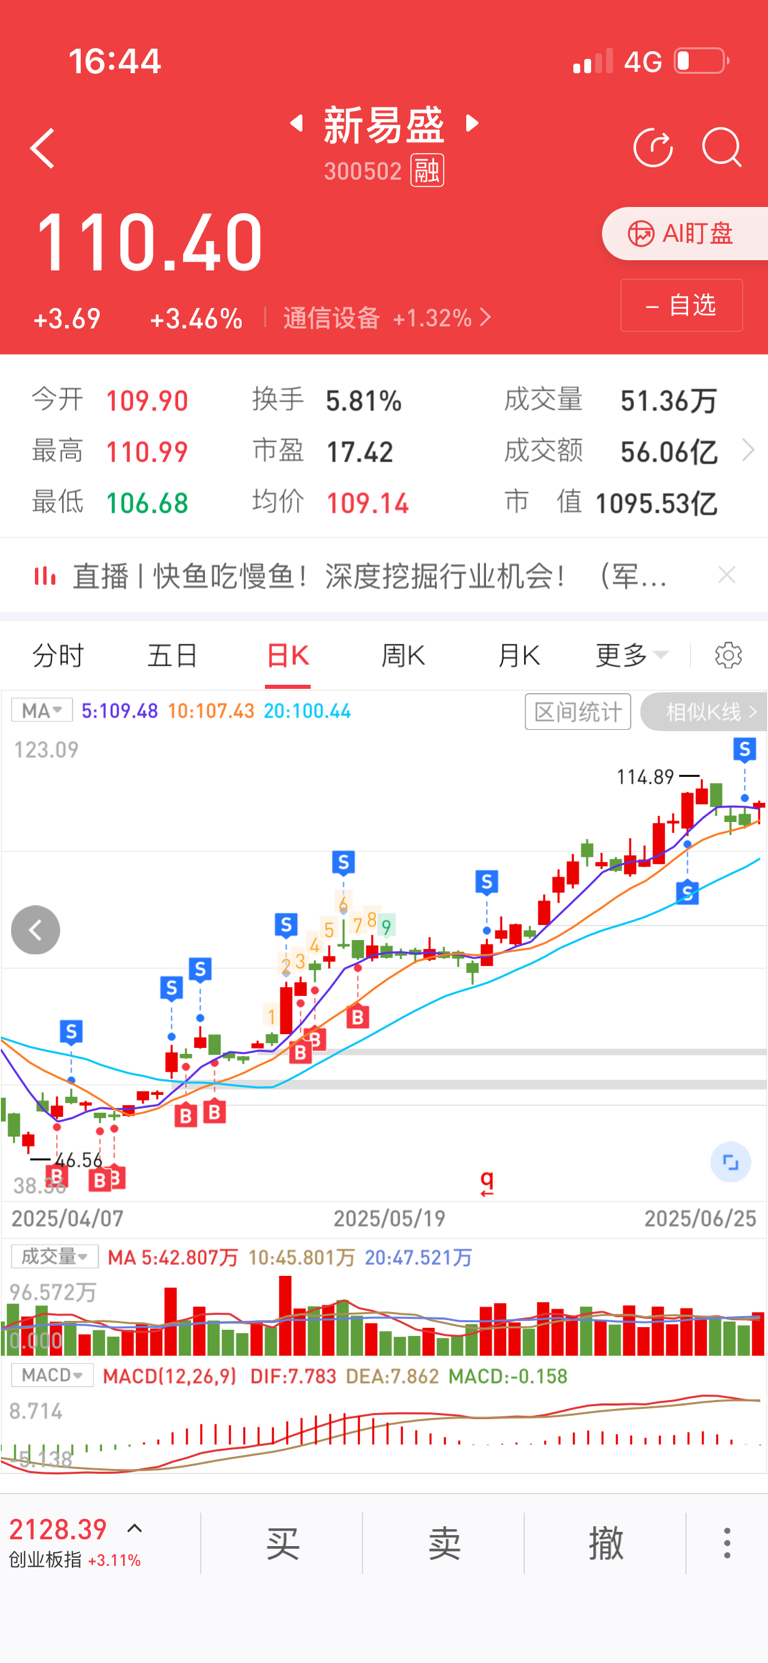Tap the 卖 sell button
Screen dimensions: 768x1663
click(444, 1543)
